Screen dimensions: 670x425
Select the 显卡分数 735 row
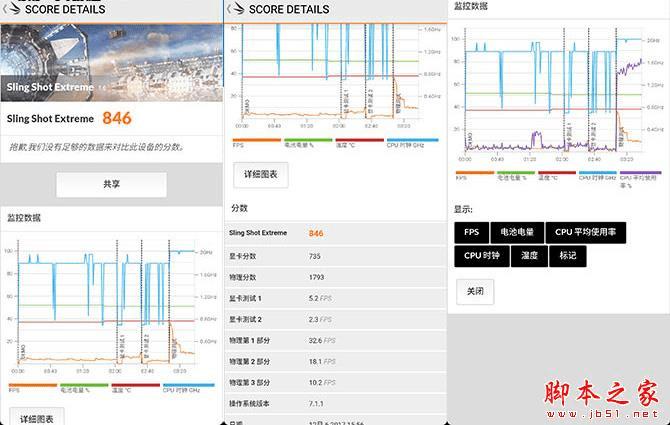click(335, 256)
